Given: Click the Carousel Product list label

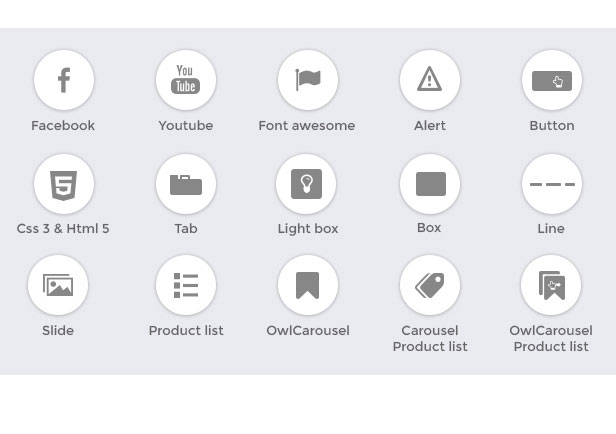Looking at the screenshot, I should tap(430, 339).
